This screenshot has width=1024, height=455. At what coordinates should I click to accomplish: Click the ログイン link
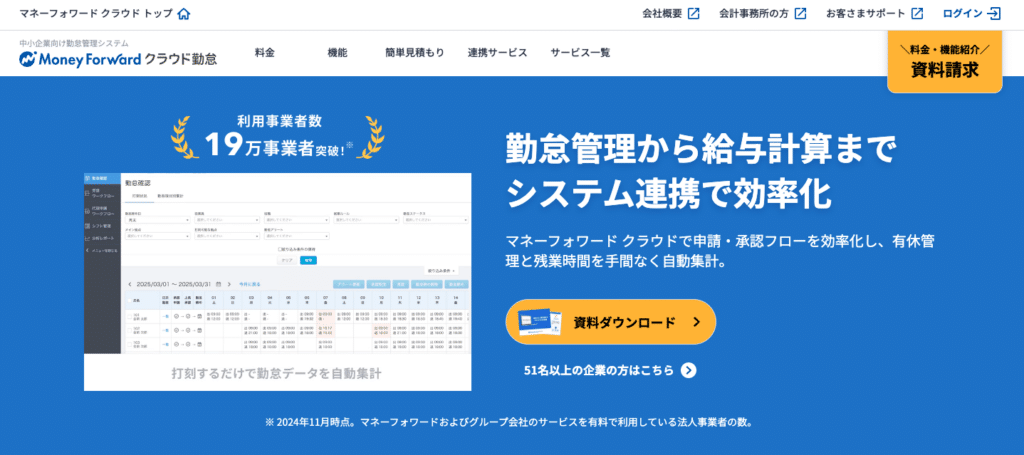tap(972, 14)
